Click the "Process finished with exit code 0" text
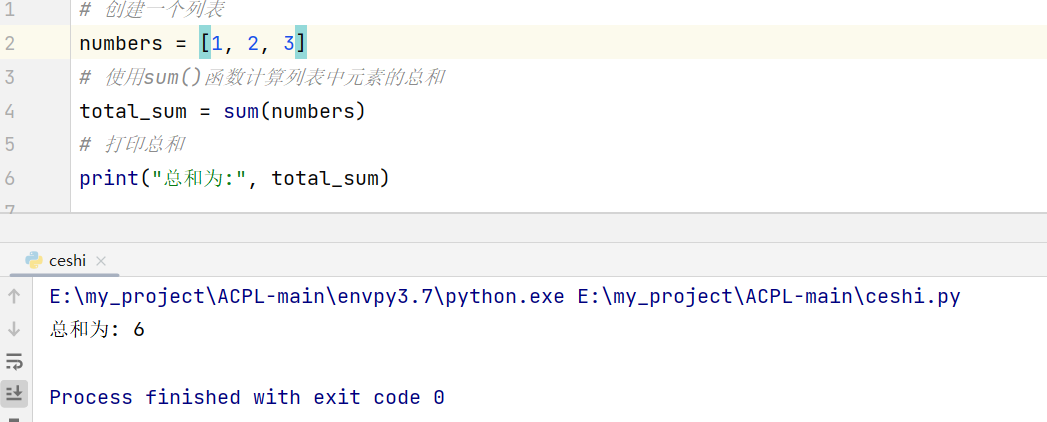 click(247, 397)
